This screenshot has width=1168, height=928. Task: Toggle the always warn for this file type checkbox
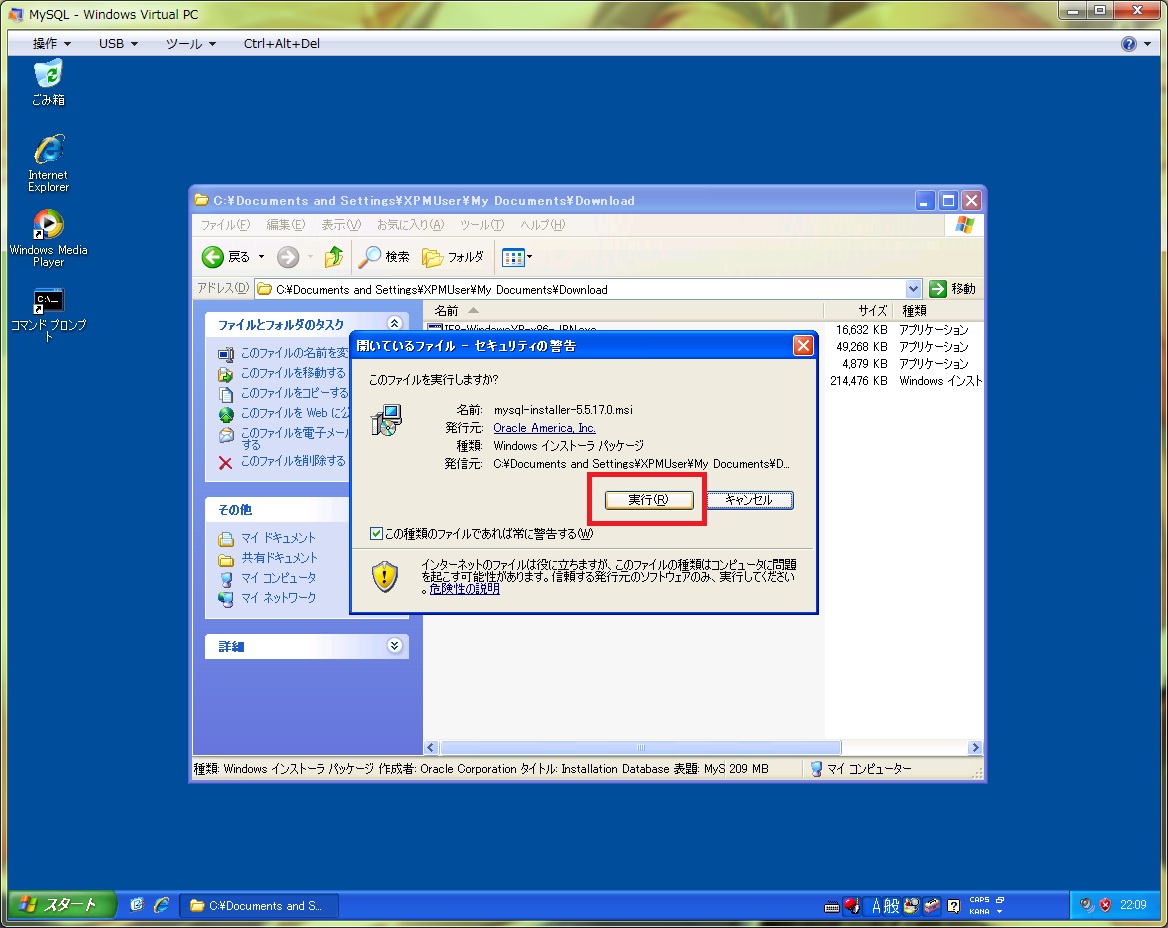(x=376, y=533)
